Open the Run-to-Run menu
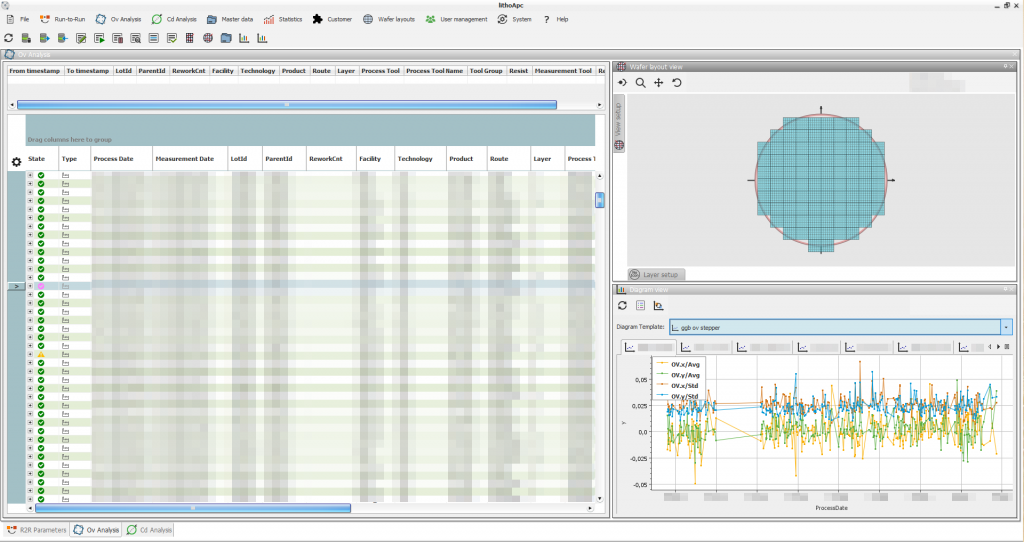Viewport: 1024px width, 542px height. [x=63, y=20]
